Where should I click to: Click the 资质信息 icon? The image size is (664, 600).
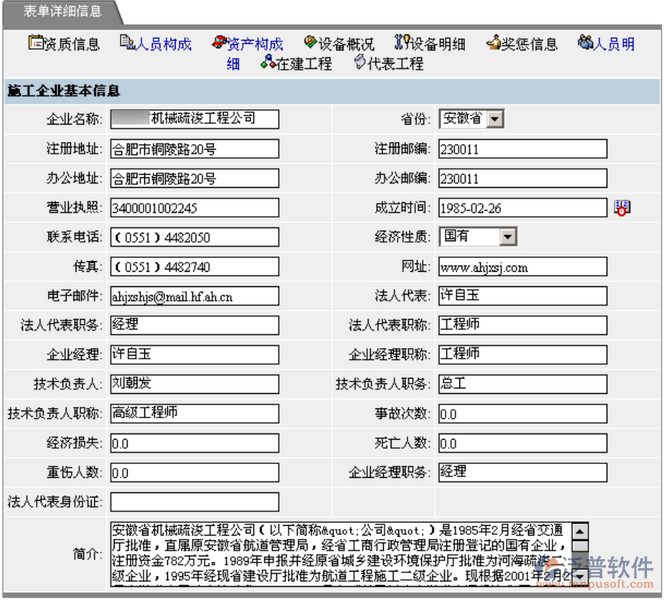pos(36,43)
